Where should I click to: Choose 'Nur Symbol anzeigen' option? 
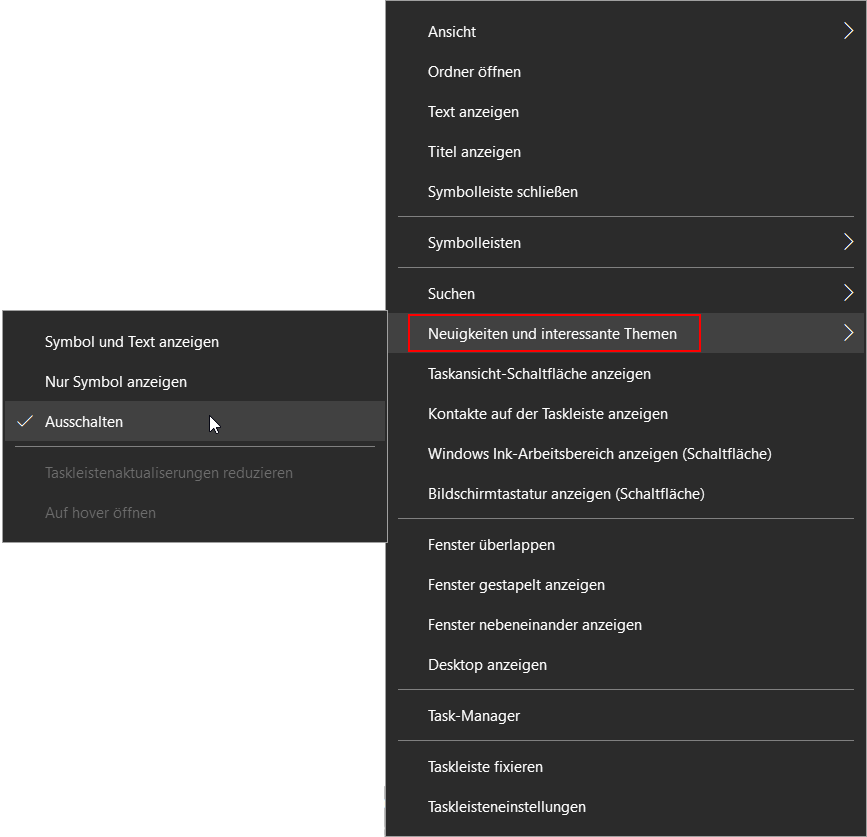[116, 382]
